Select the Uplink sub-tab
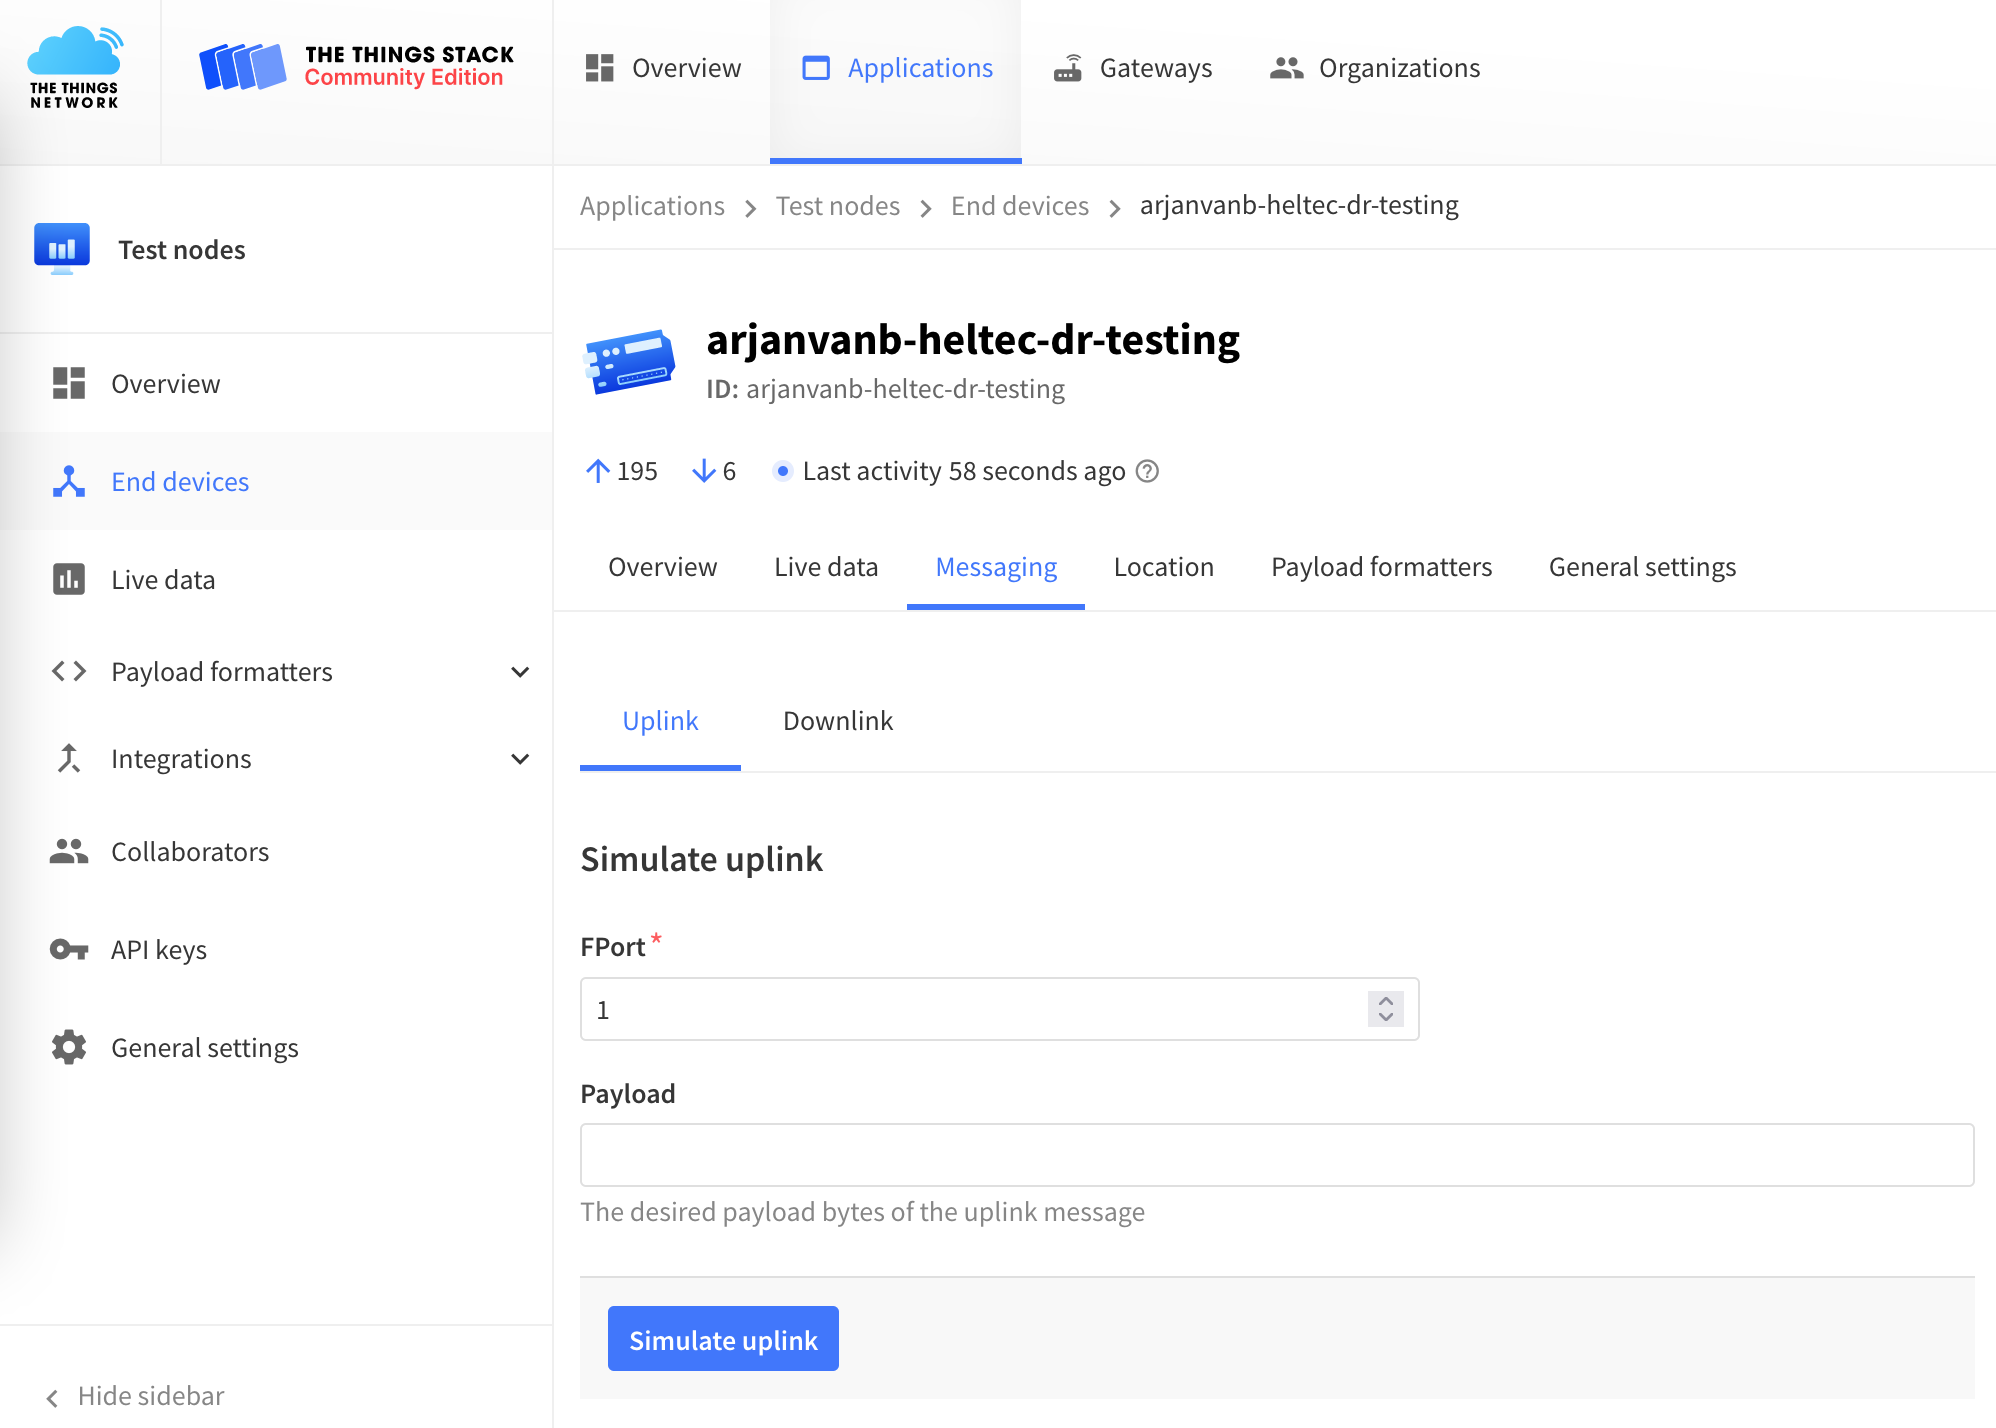 tap(660, 721)
